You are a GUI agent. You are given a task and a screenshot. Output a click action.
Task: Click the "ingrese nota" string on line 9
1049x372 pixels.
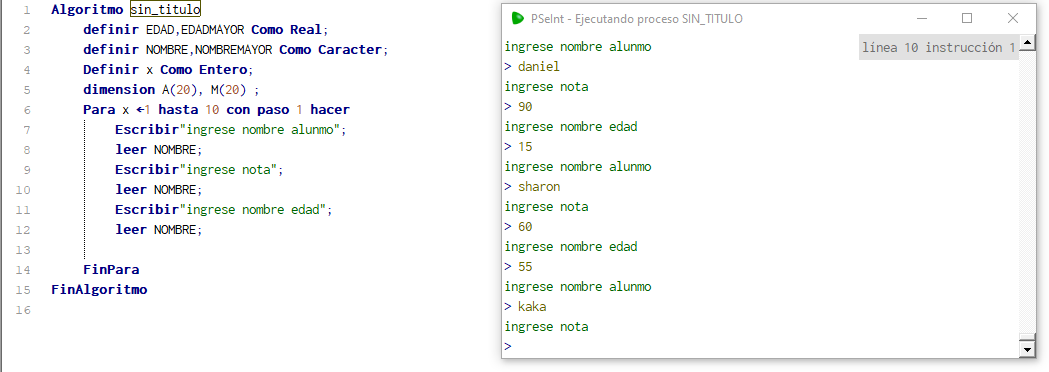231,170
